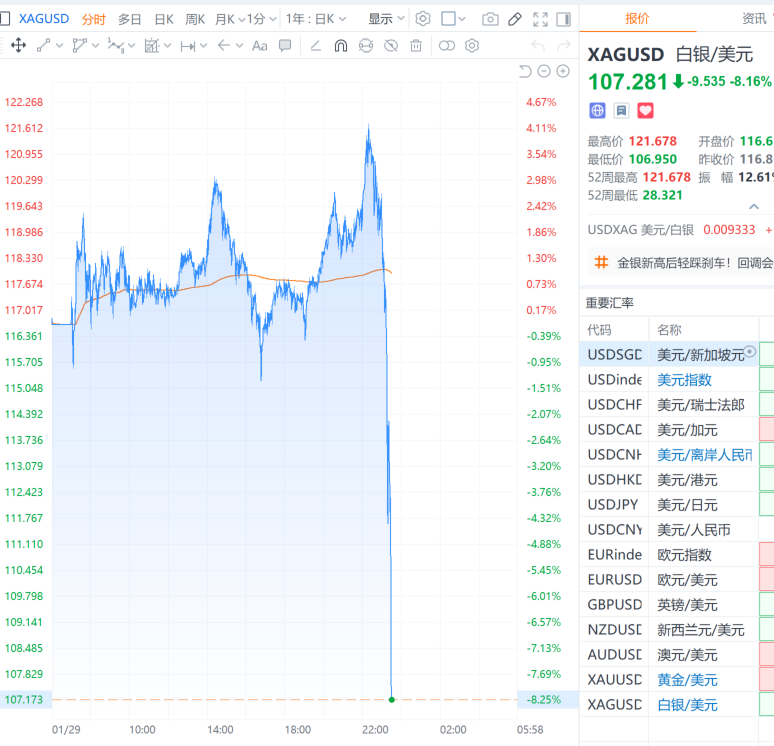Click the trash icon to delete drawings
Screen dimensions: 774x746
415,45
